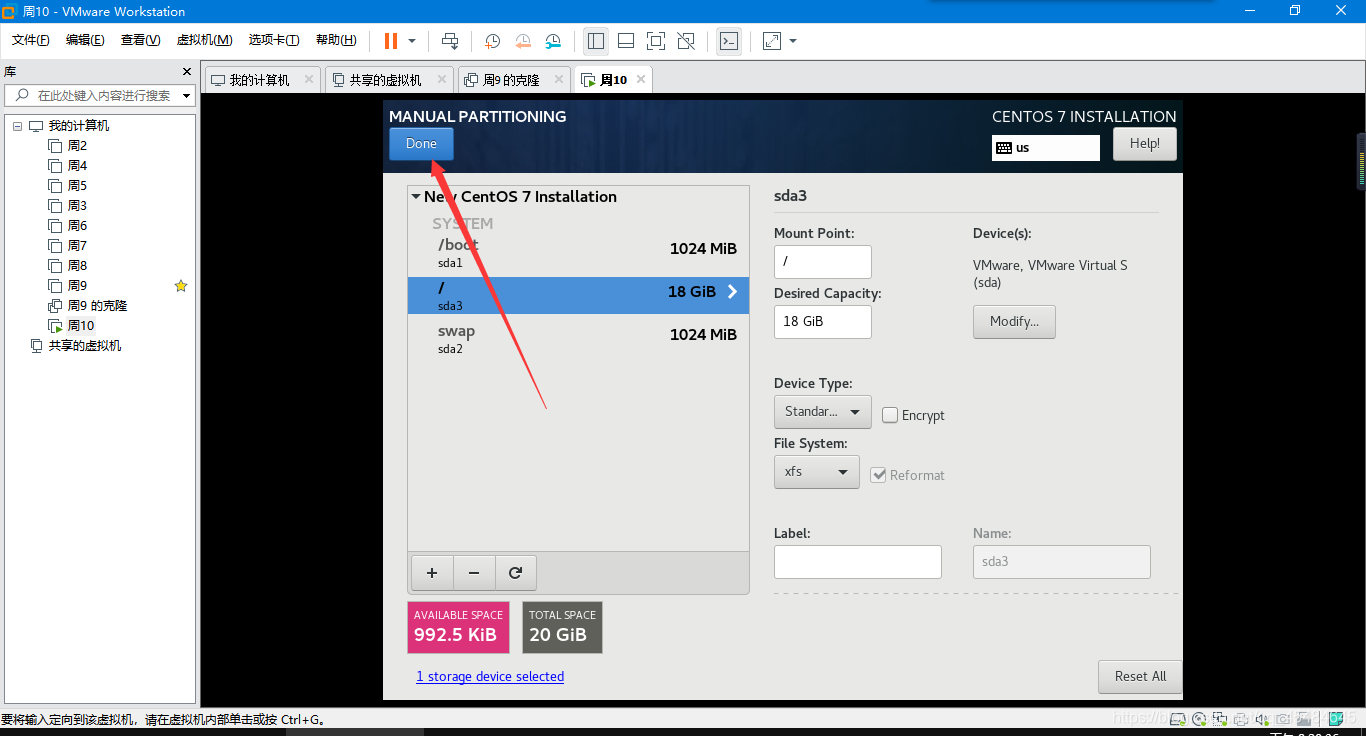The image size is (1366, 736).
Task: Send Ctrl+Alt+Del to the virtual machine
Action: (450, 41)
